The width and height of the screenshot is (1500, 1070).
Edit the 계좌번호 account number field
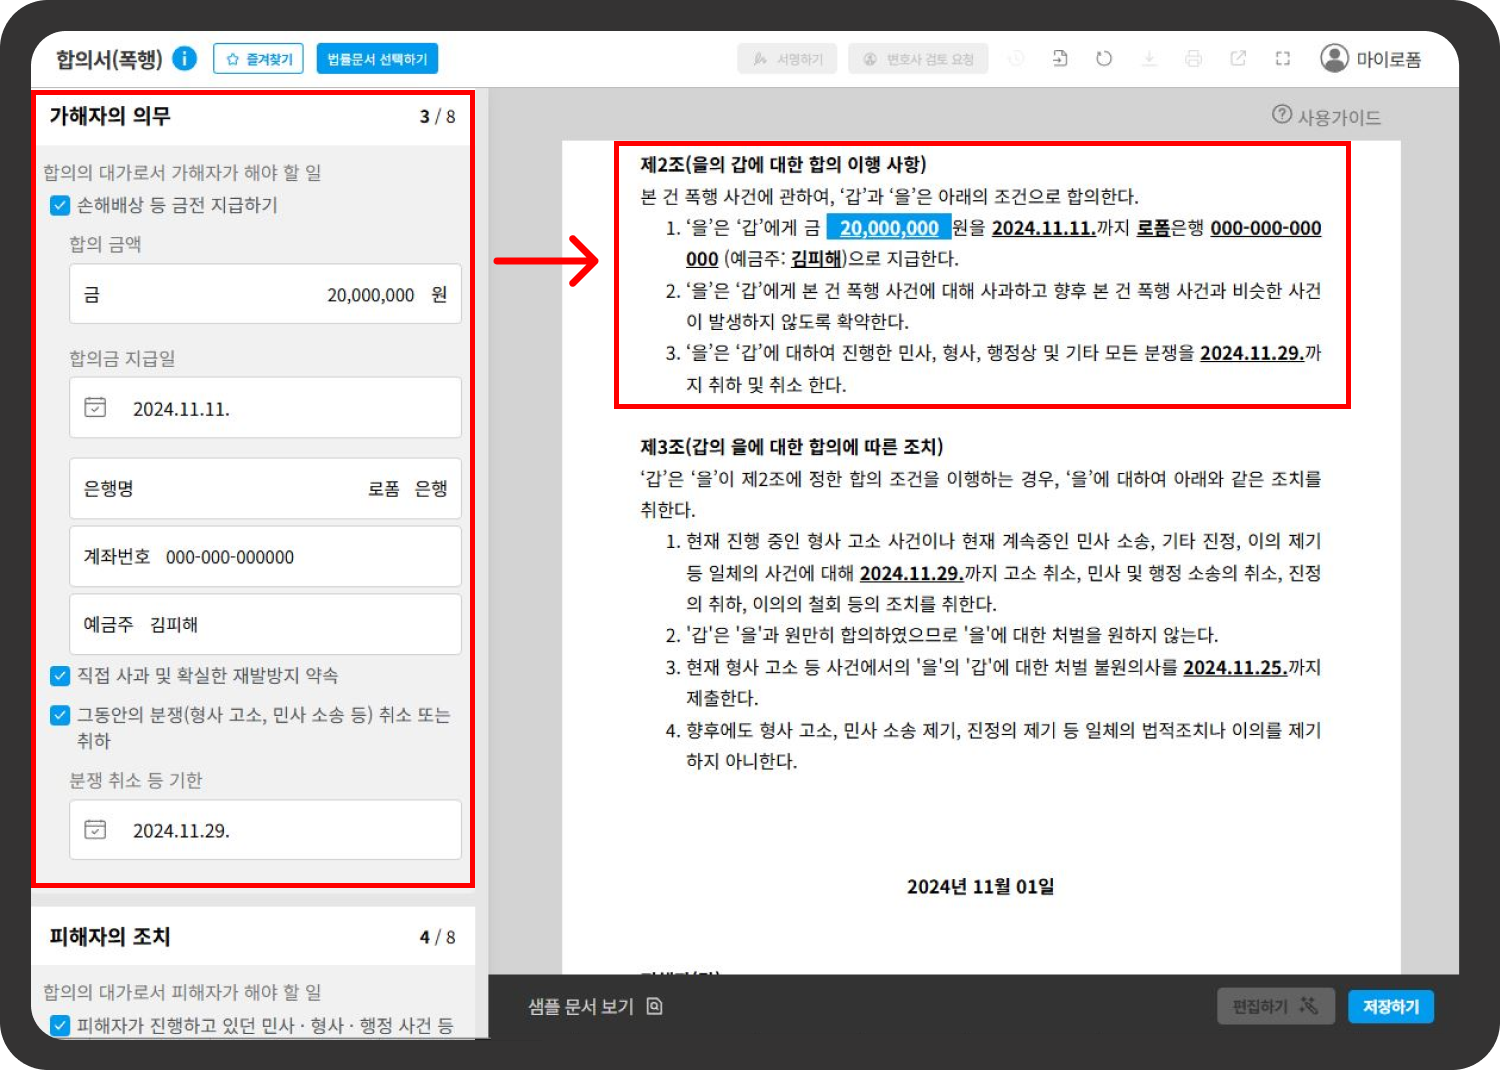coord(265,557)
